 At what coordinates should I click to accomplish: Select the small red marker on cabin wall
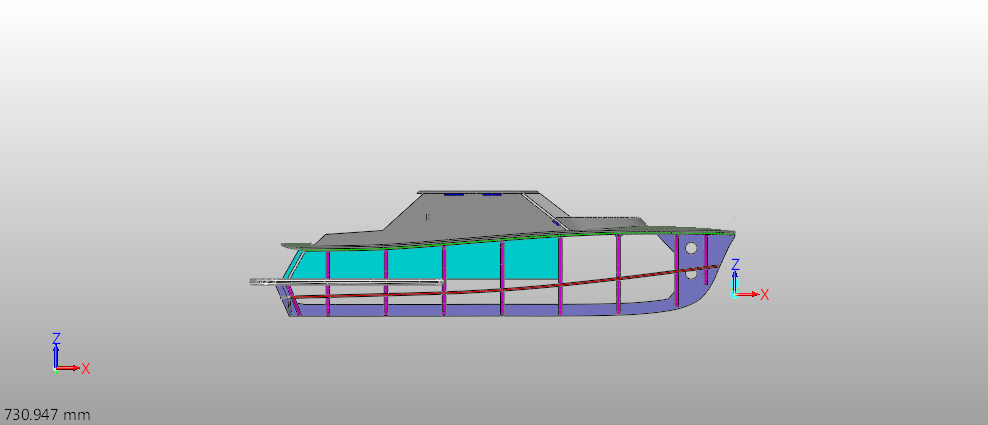click(x=428, y=217)
